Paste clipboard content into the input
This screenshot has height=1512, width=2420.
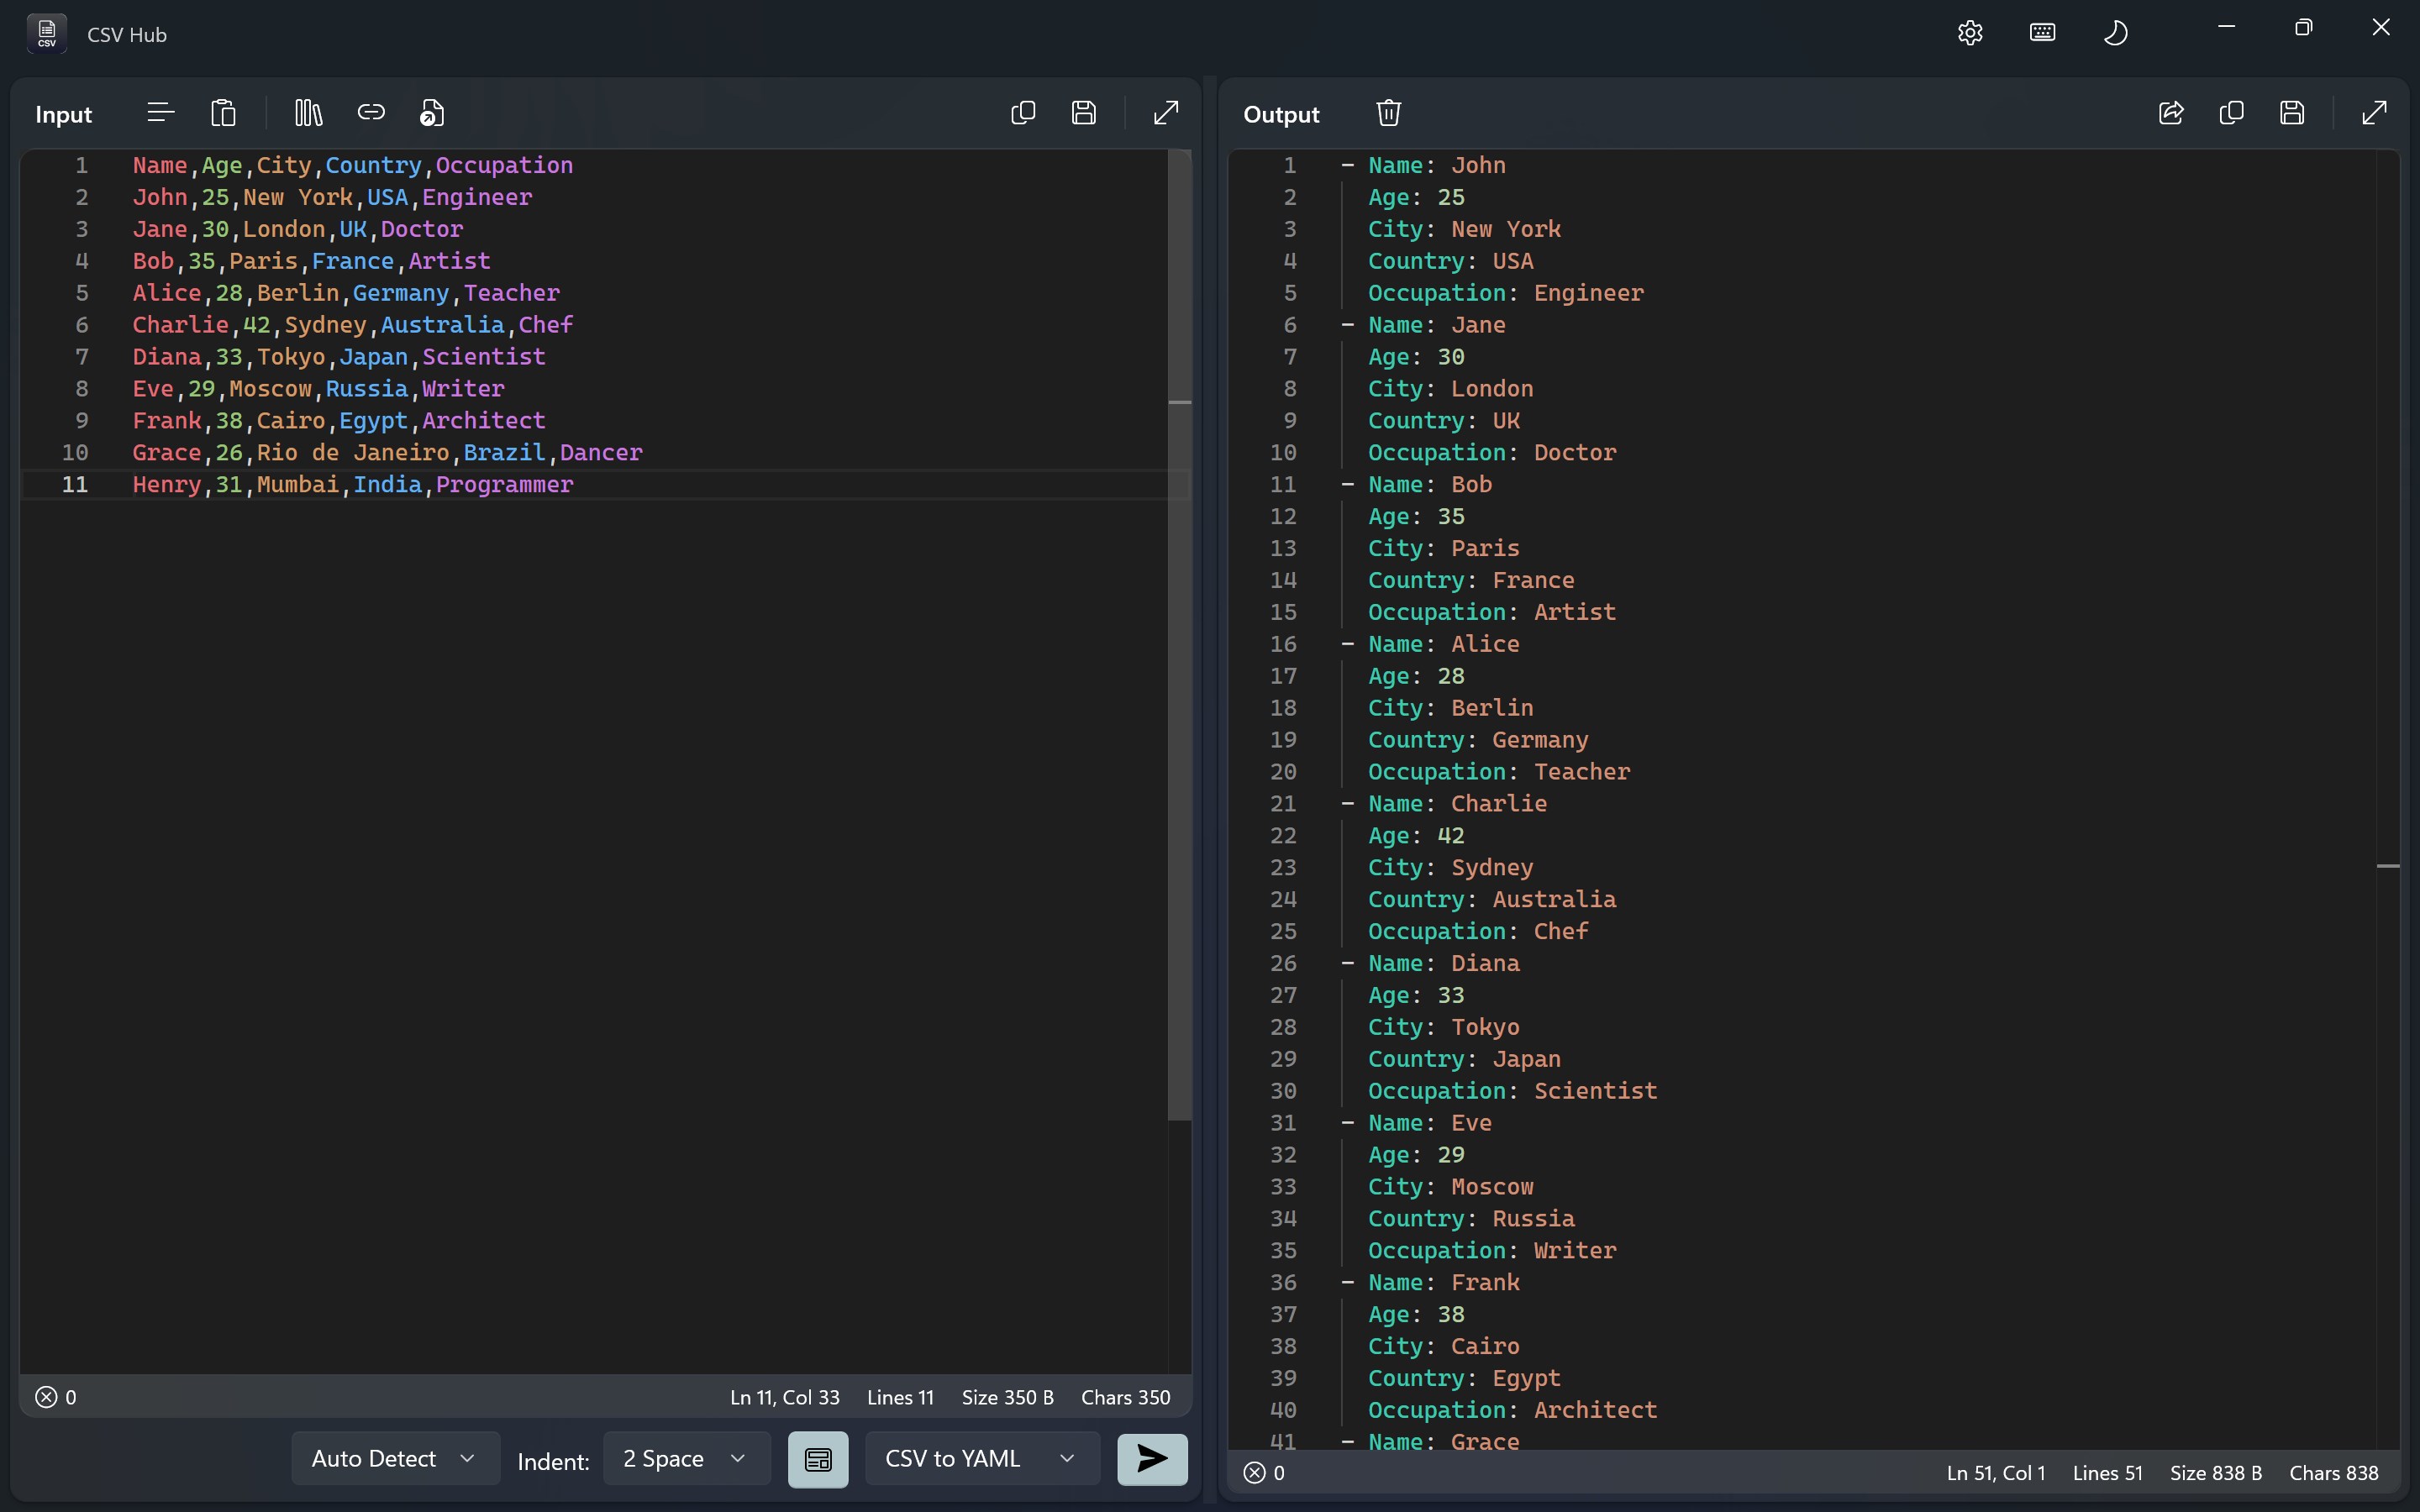pos(224,112)
